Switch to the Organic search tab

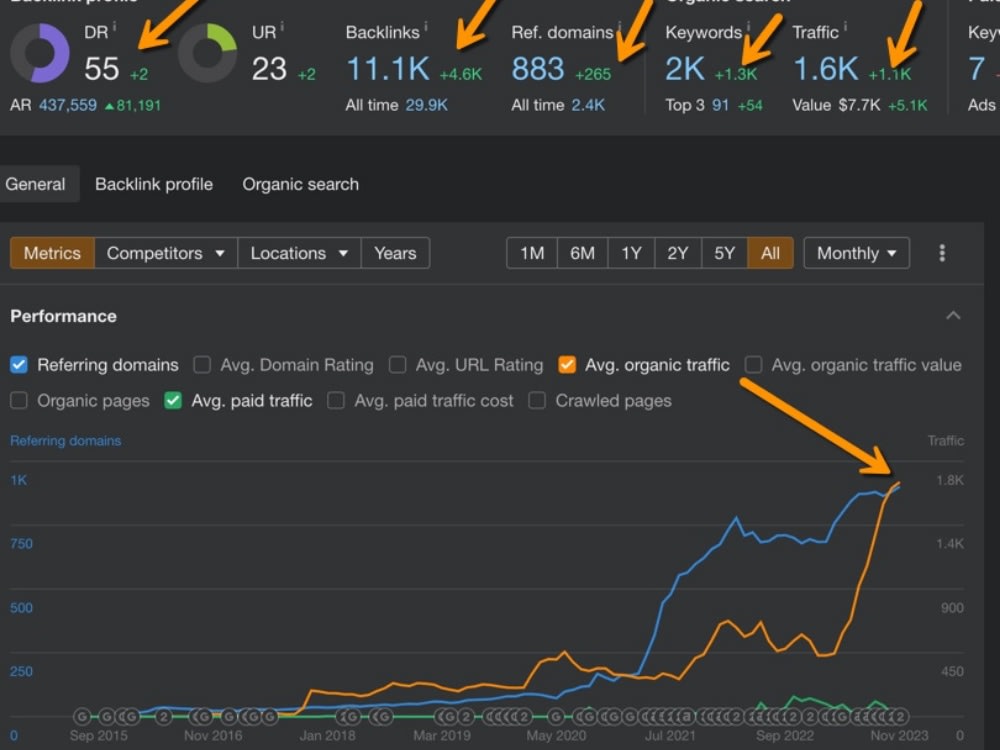click(300, 184)
